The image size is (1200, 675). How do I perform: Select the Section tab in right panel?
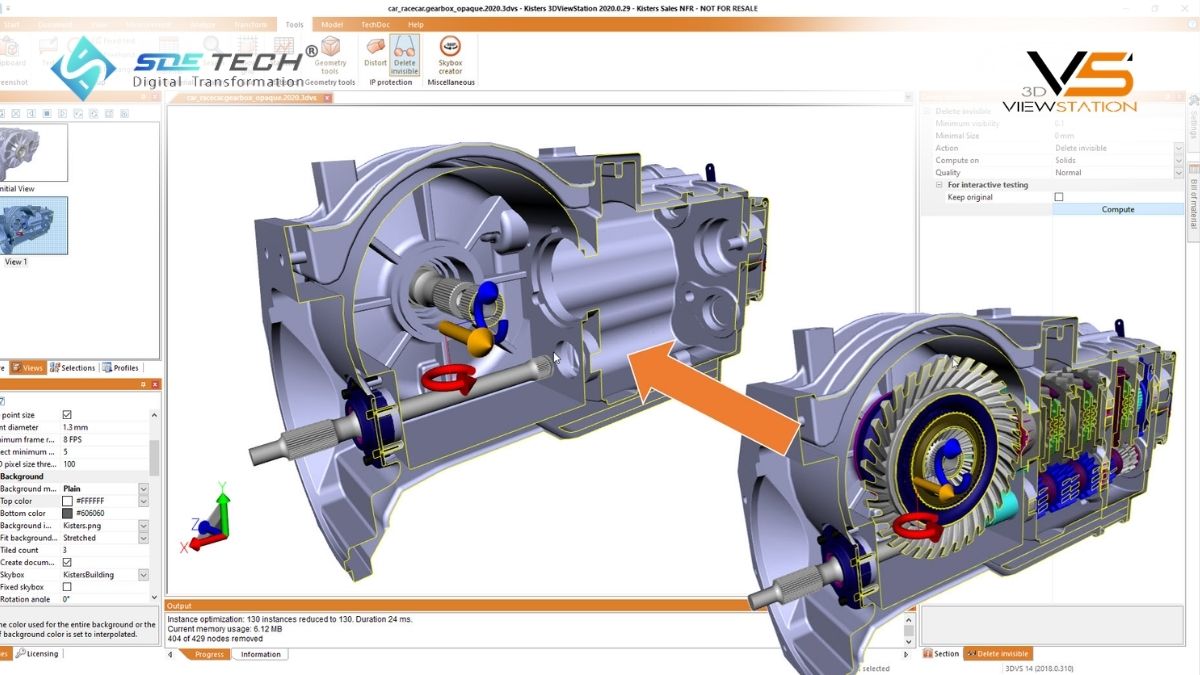pos(941,654)
